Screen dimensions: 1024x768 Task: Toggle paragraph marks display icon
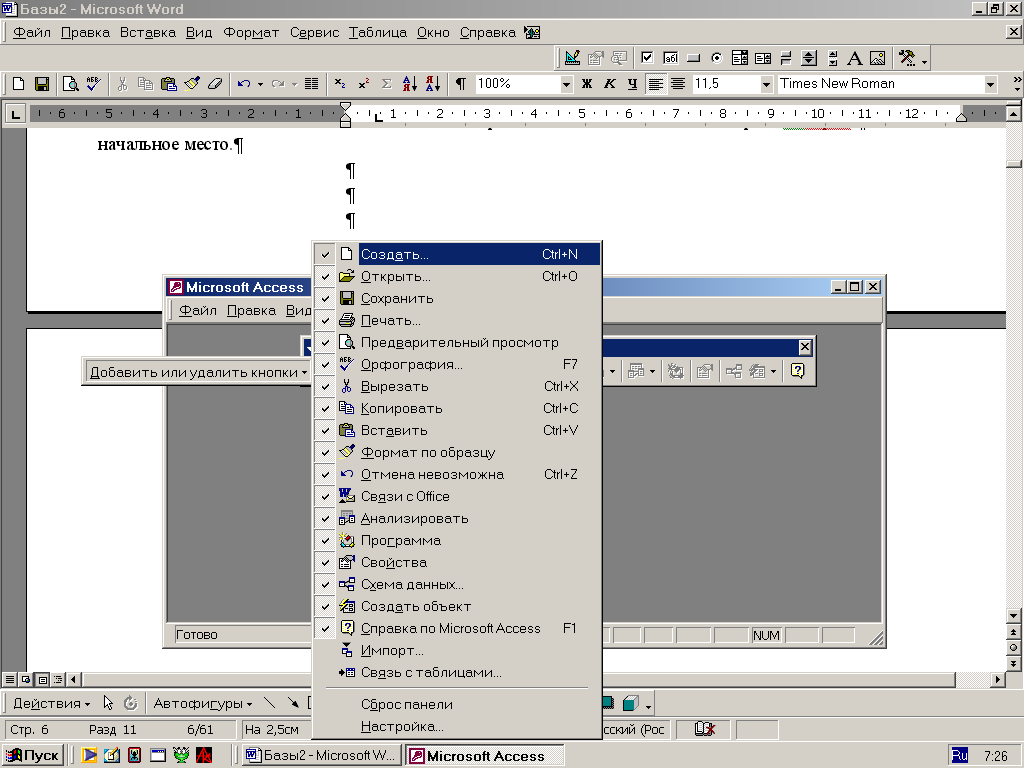460,84
